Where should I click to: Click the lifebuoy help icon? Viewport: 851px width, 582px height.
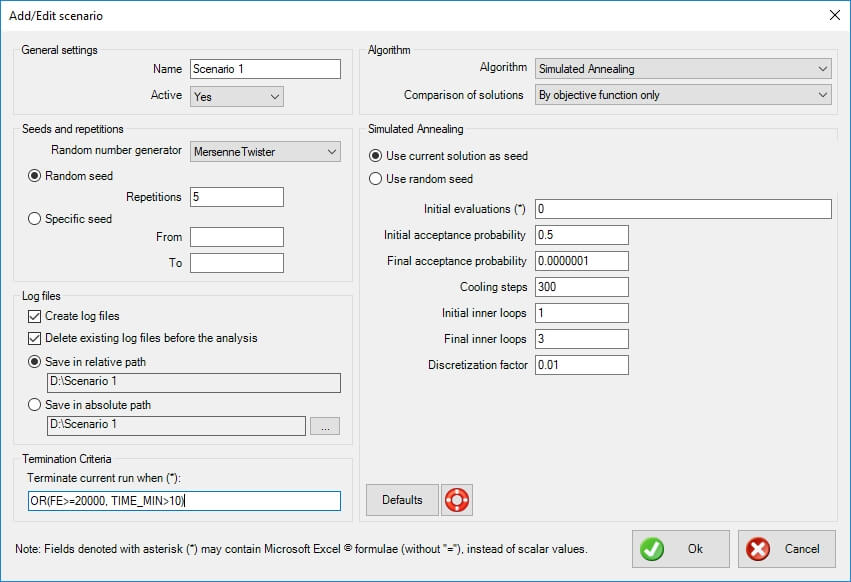tap(457, 500)
